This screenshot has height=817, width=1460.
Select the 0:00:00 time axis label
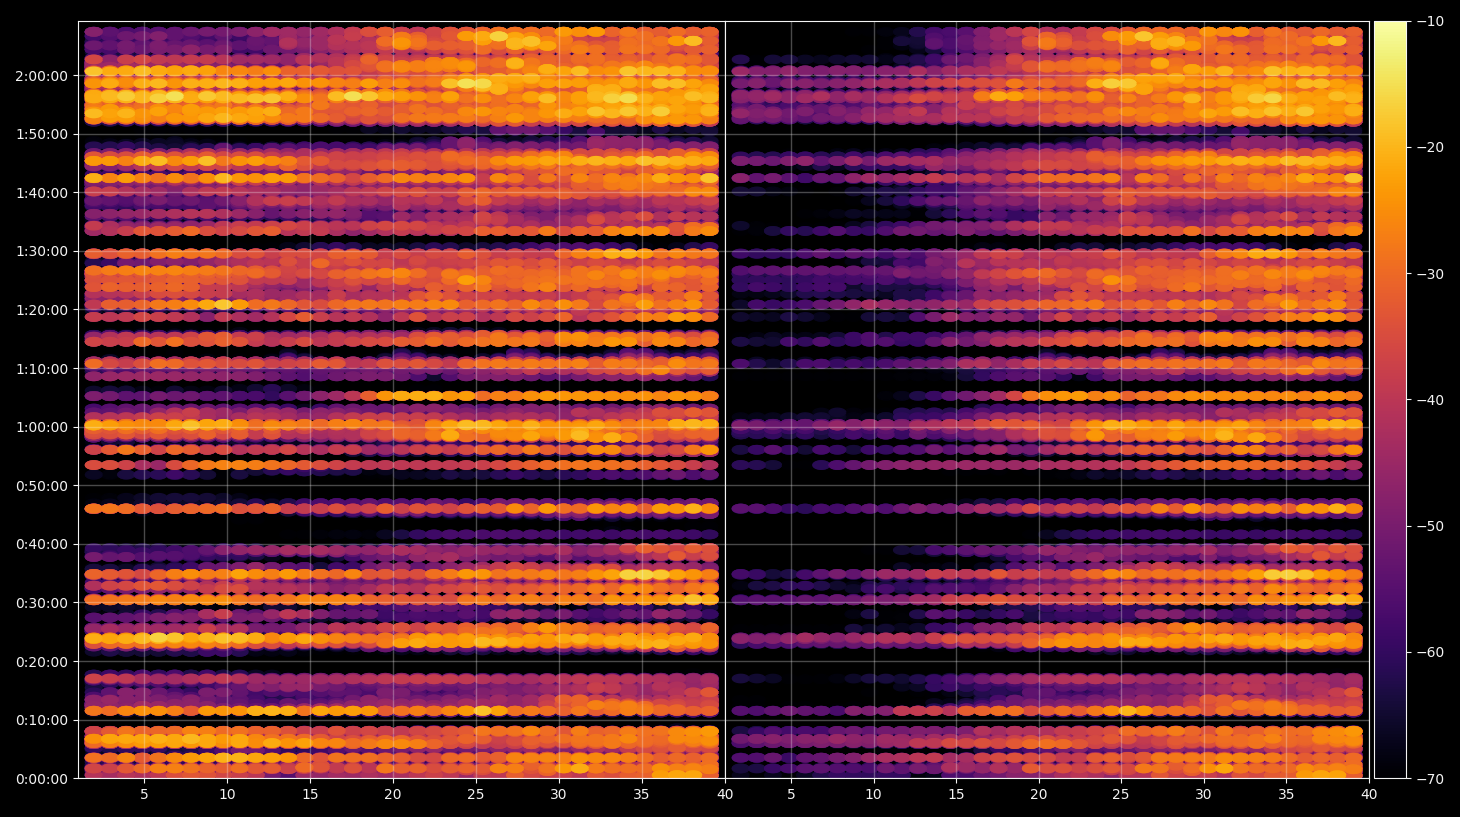tap(42, 779)
